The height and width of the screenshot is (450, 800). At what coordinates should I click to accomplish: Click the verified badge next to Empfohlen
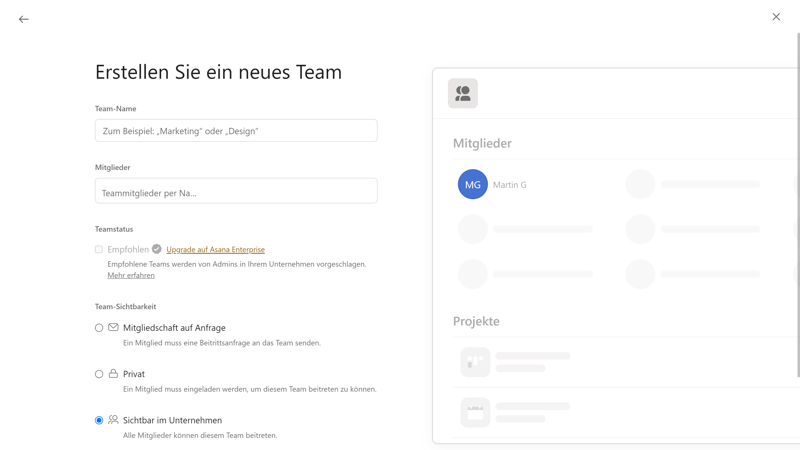tap(157, 249)
